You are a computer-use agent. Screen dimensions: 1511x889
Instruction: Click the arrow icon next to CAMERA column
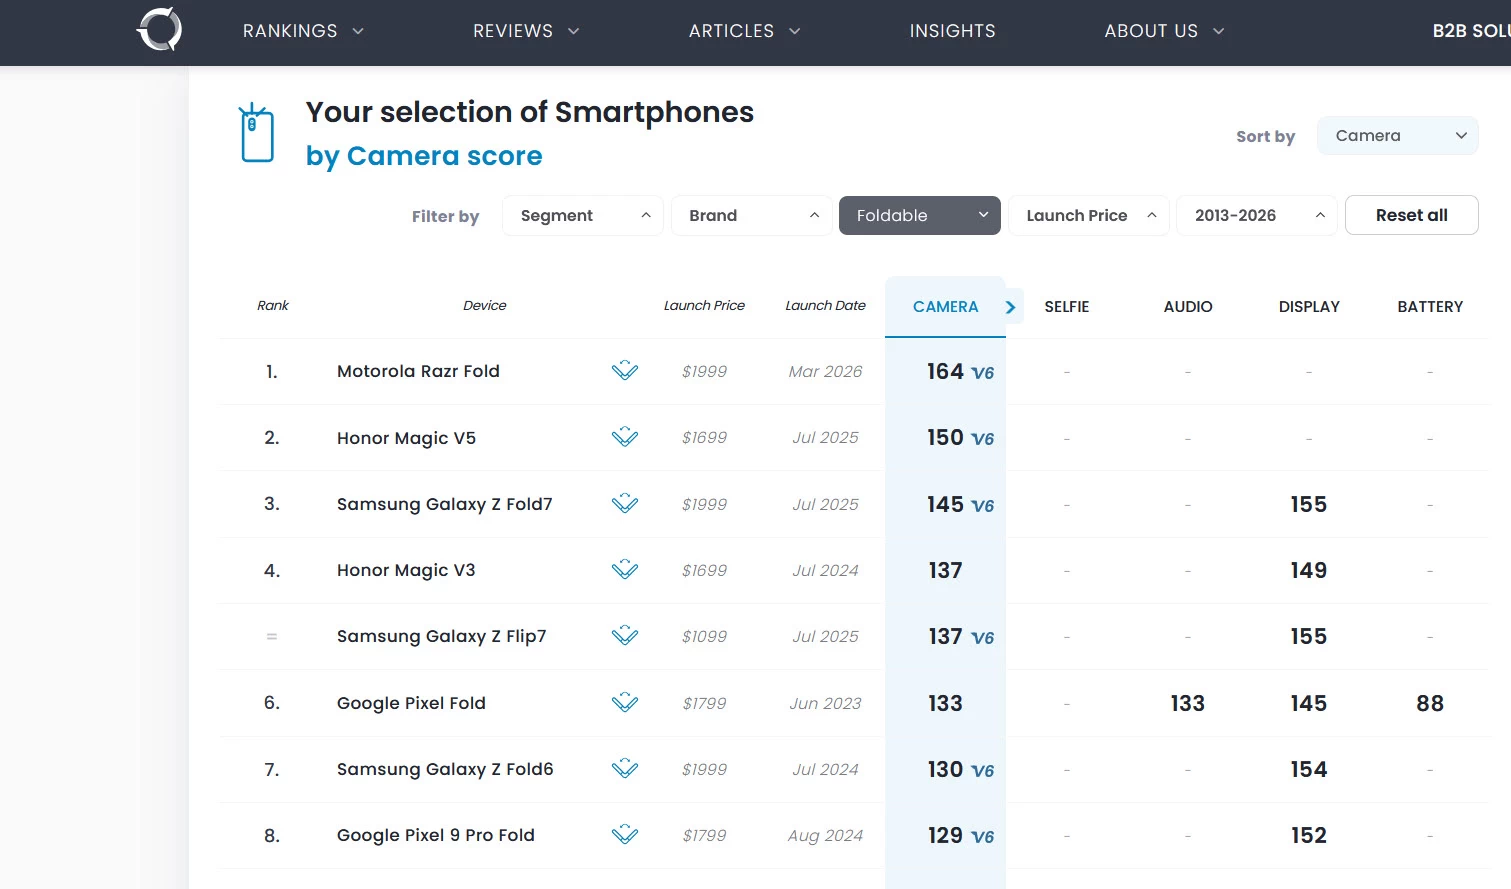tap(1011, 307)
